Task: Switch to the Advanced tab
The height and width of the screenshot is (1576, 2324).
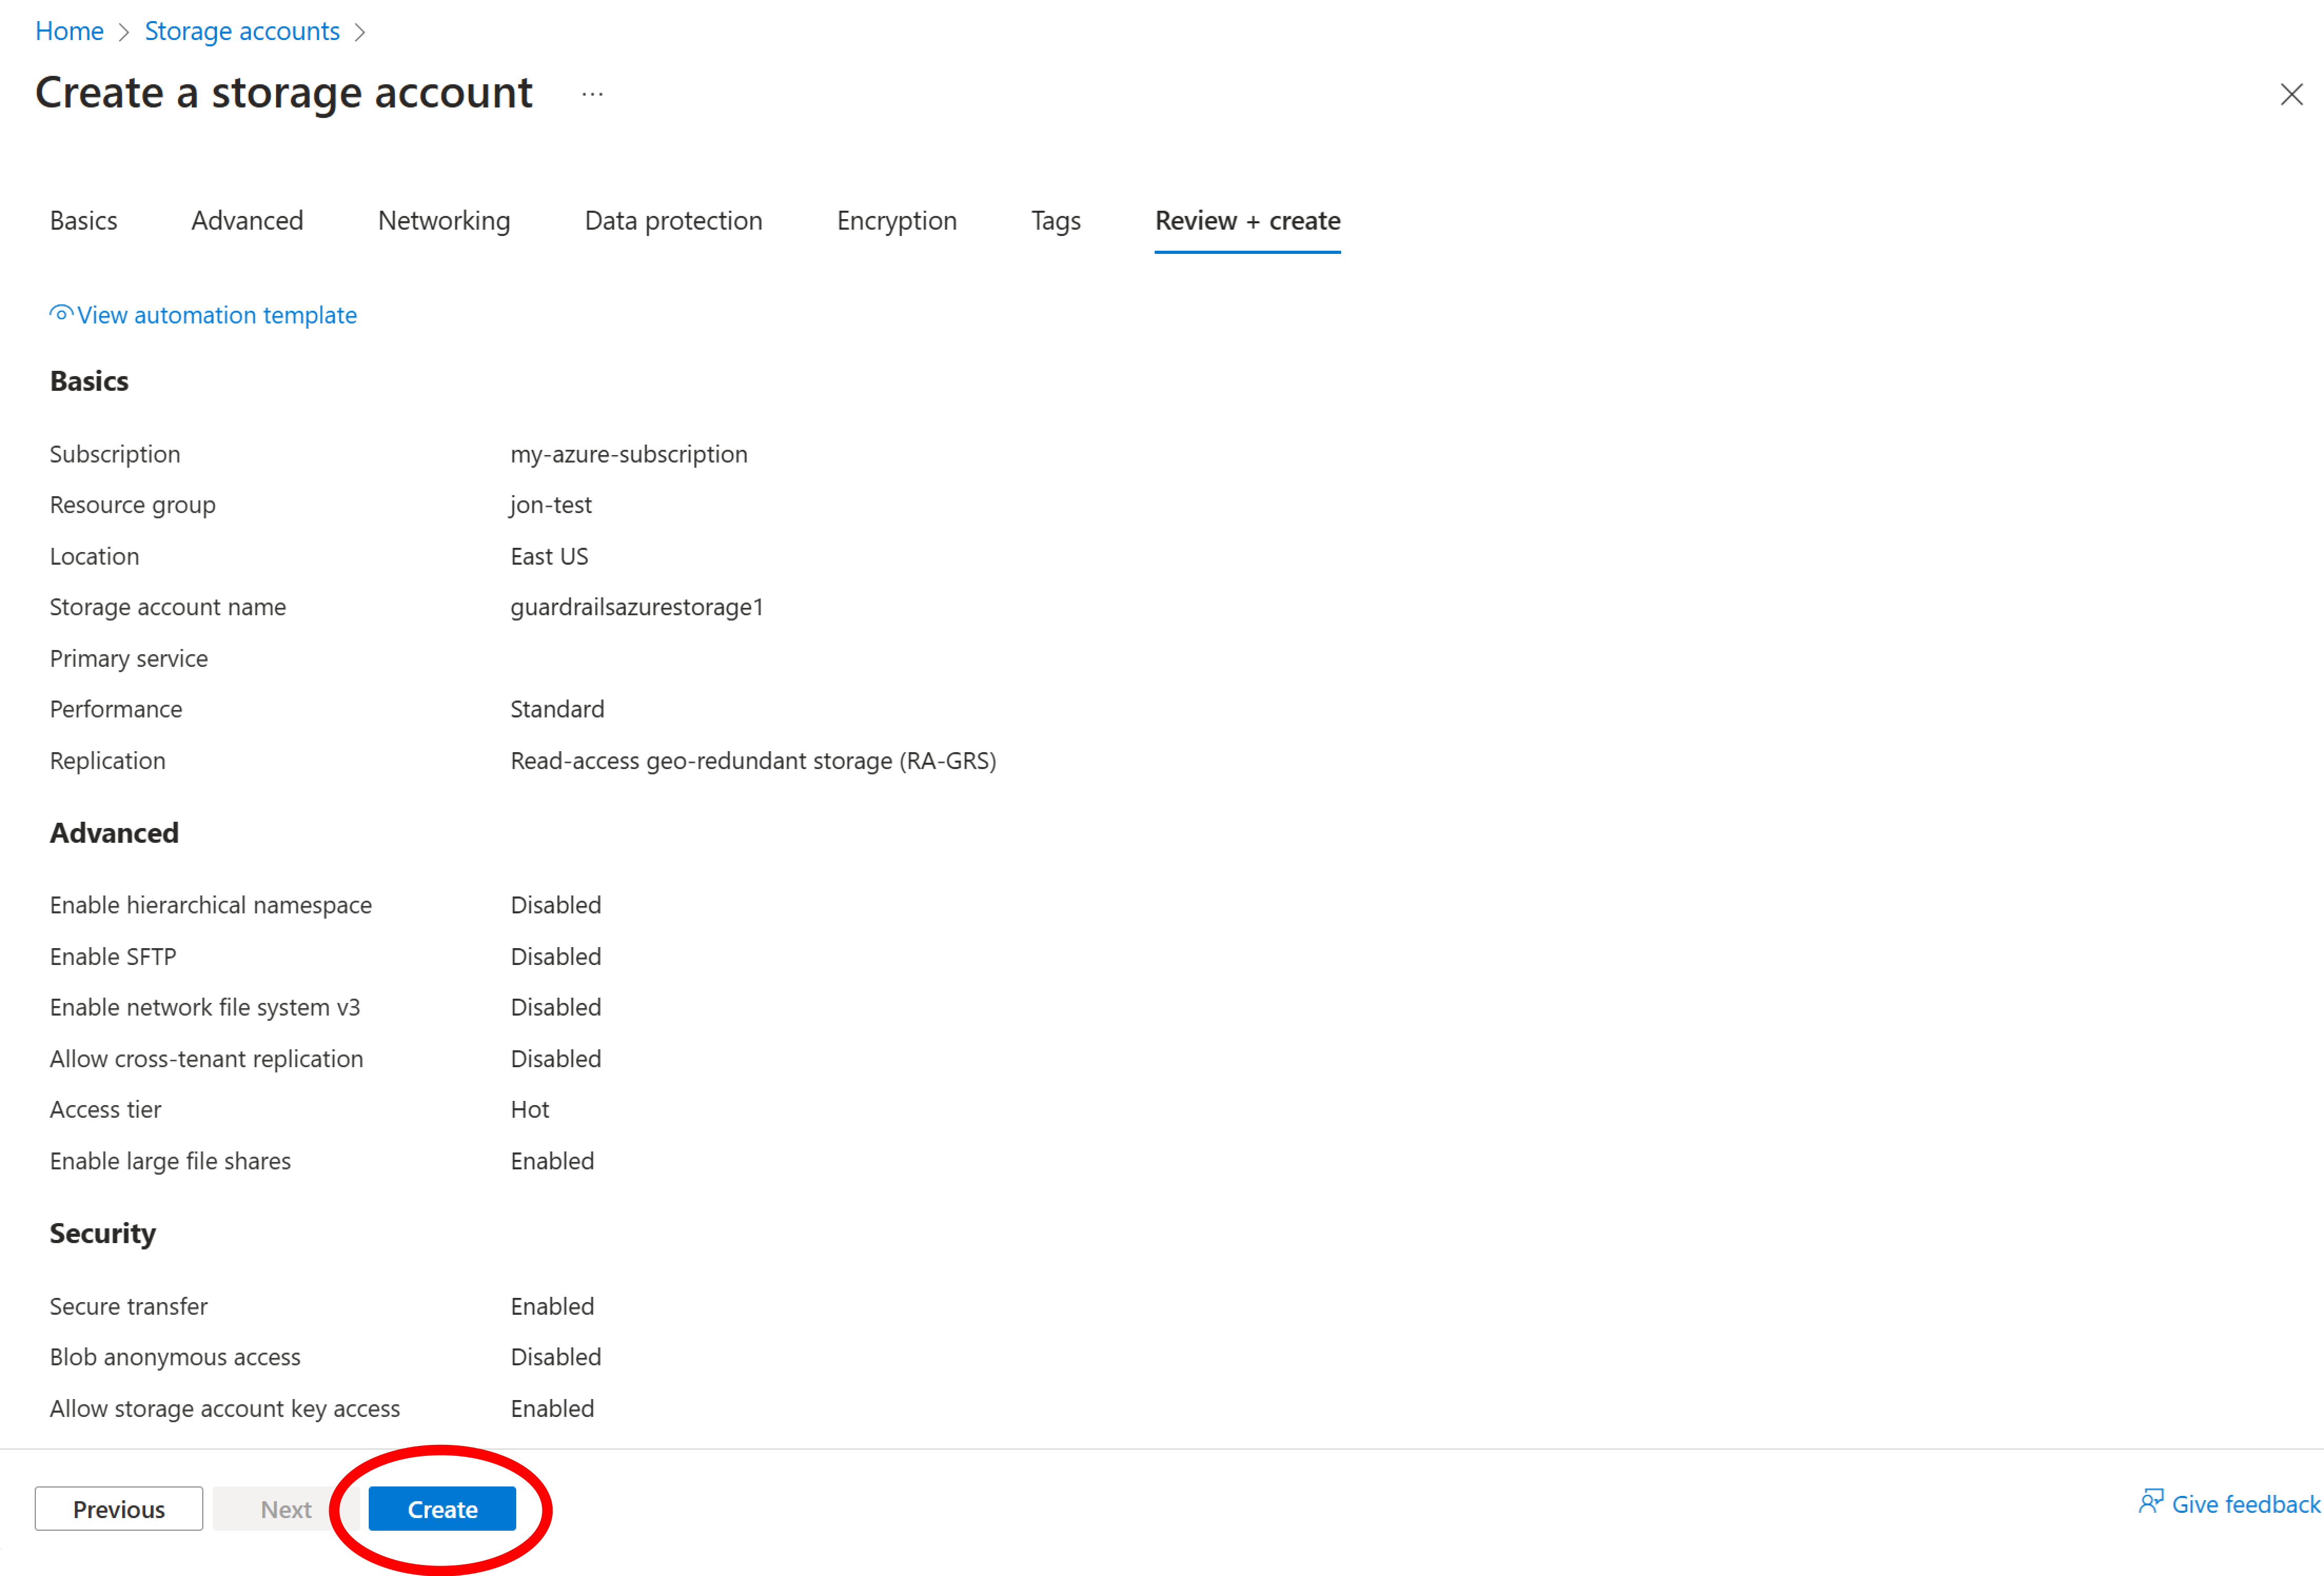Action: 246,221
